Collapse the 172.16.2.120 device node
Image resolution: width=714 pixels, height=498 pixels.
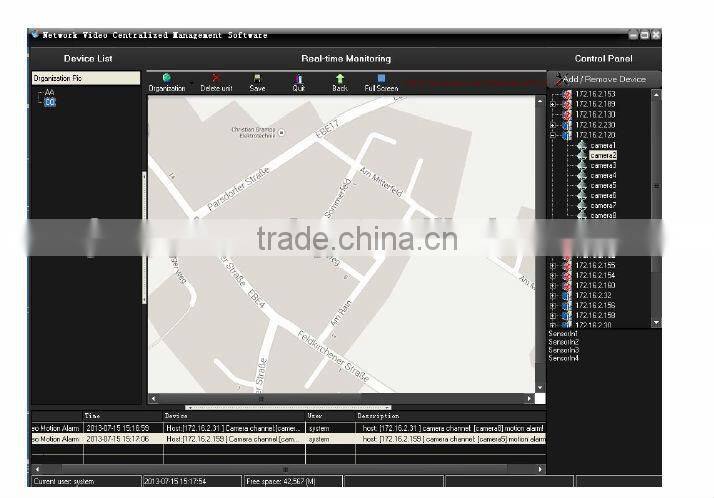[x=554, y=135]
